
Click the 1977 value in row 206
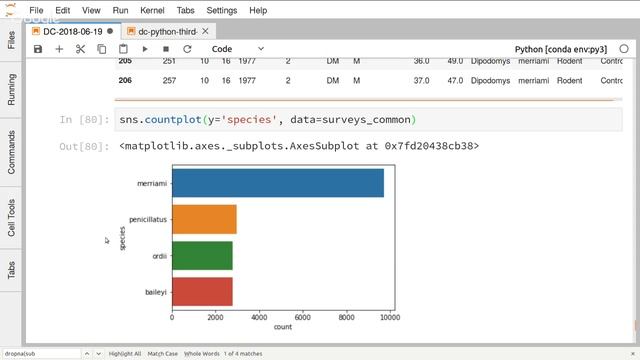pyautogui.click(x=247, y=80)
